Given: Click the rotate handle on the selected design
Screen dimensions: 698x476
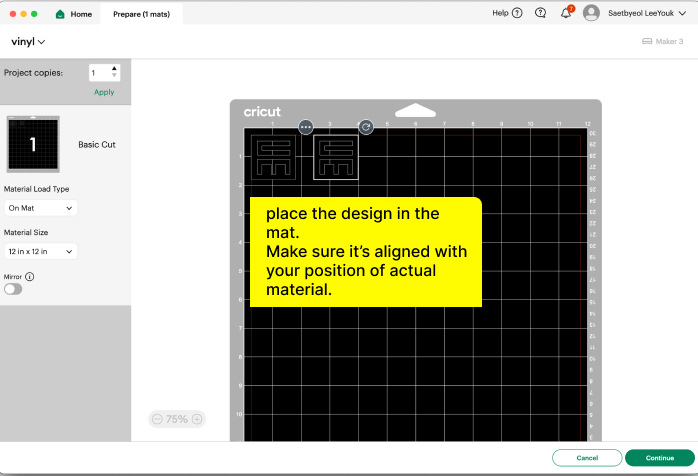Looking at the screenshot, I should (x=366, y=127).
